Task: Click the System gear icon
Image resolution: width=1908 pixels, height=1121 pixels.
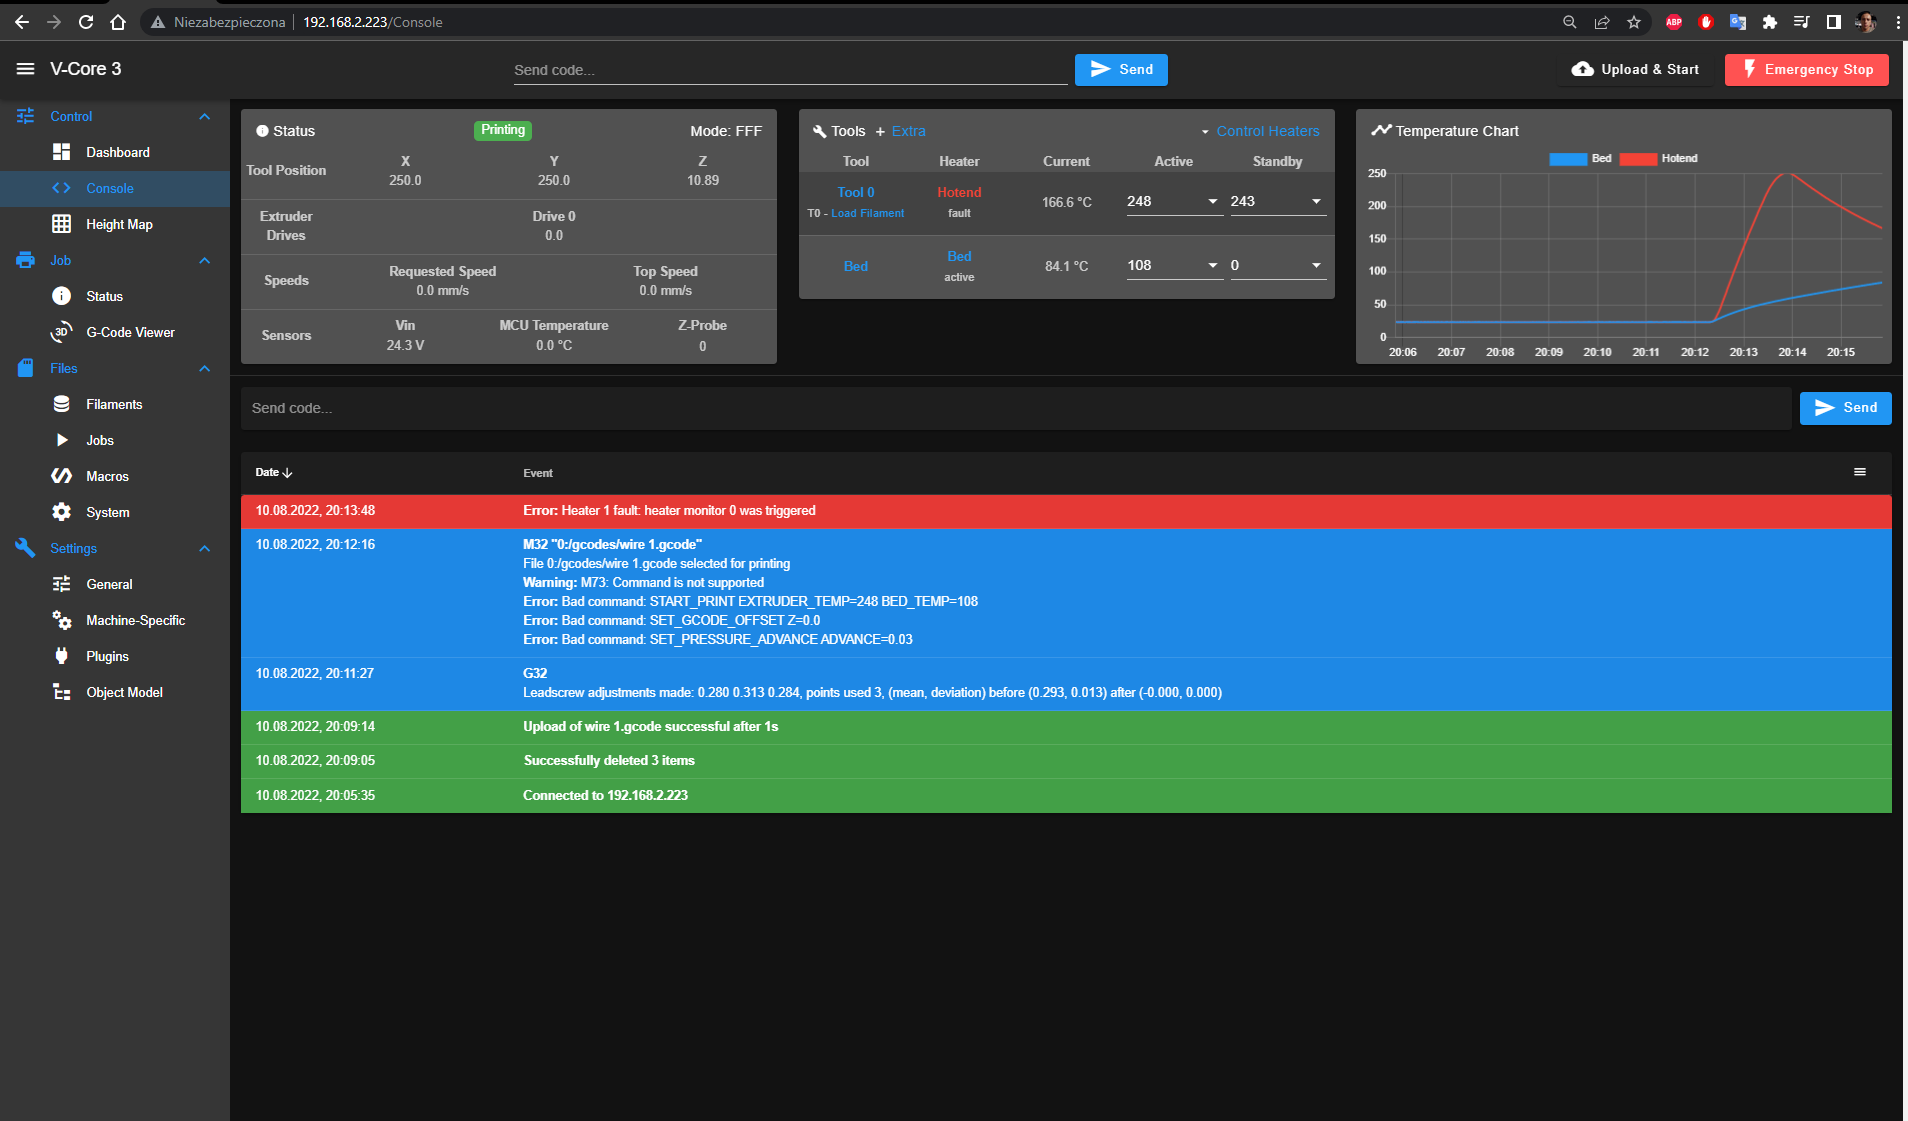Action: (x=62, y=512)
